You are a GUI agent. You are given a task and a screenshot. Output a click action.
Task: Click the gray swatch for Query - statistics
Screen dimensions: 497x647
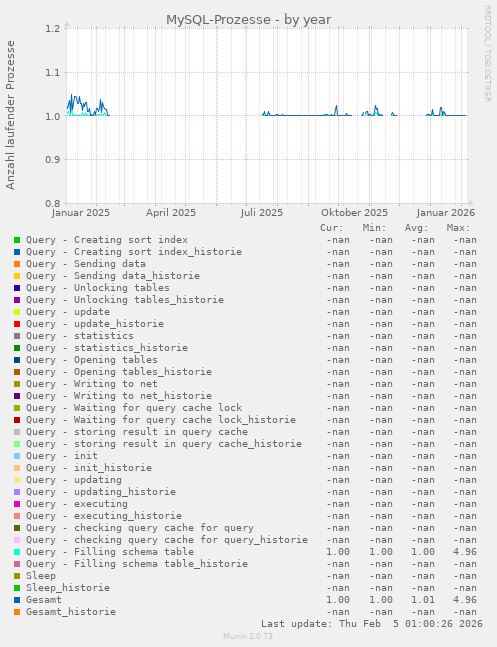pyautogui.click(x=17, y=336)
